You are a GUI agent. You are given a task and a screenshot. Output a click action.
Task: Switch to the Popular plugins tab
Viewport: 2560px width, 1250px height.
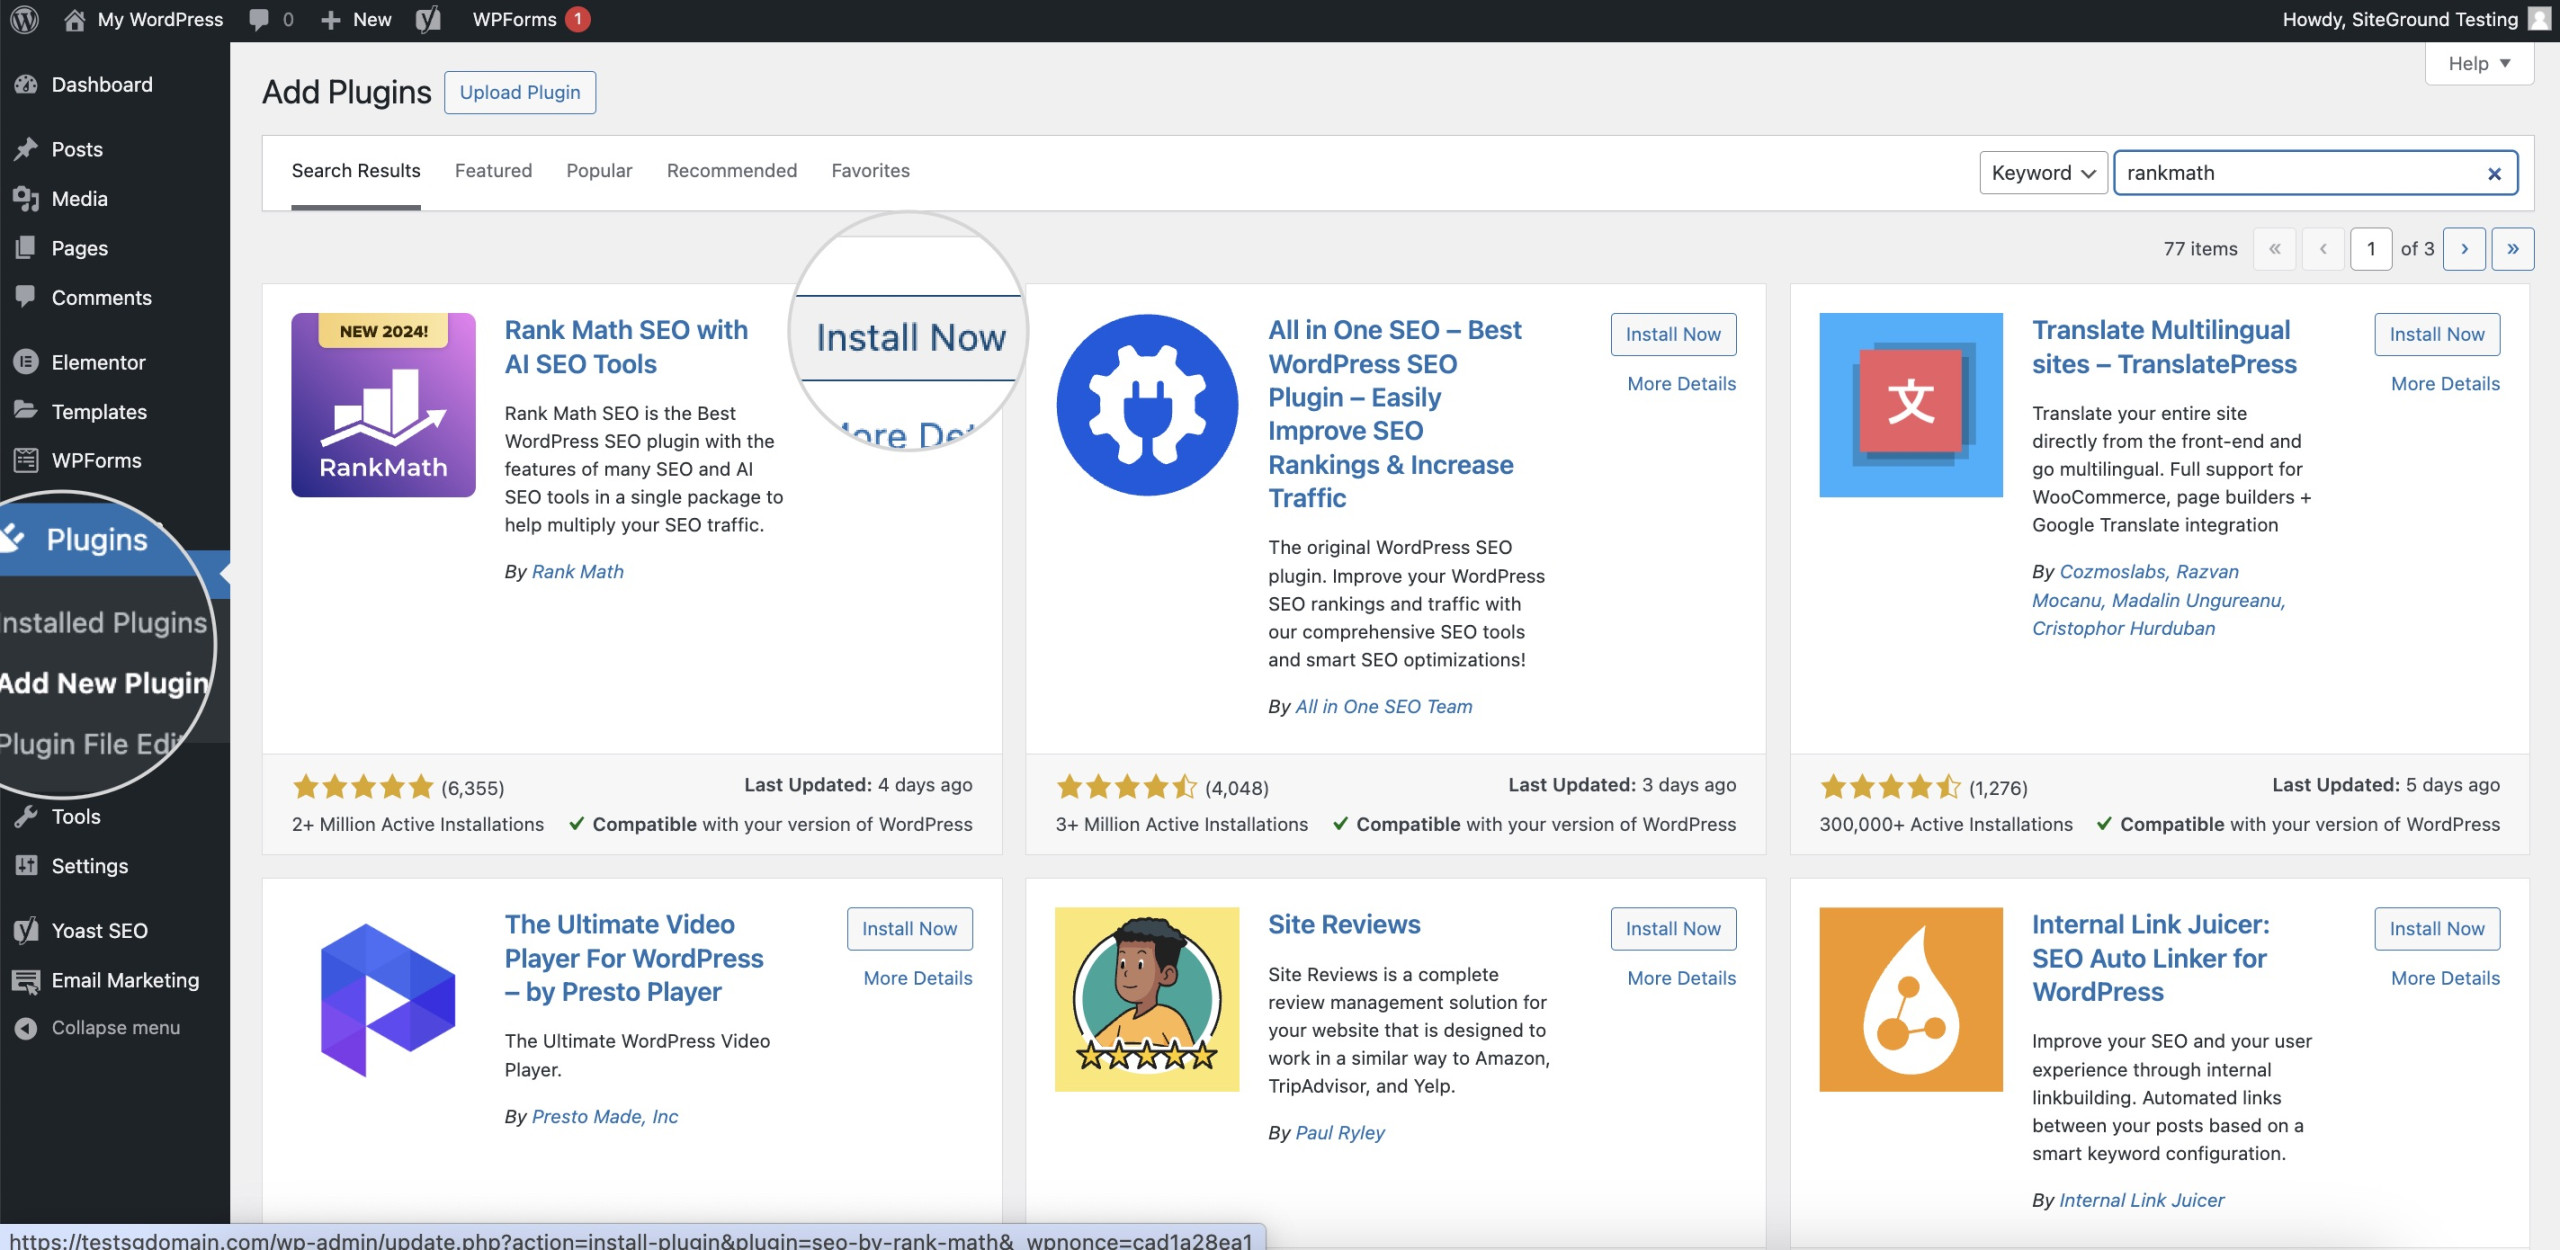(x=599, y=170)
